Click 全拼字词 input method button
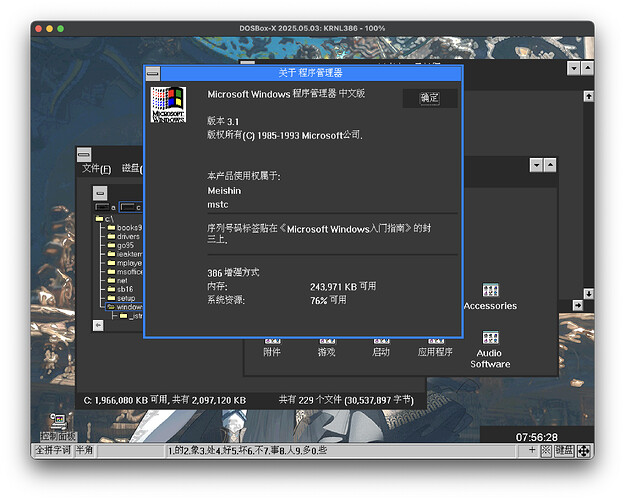 click(53, 451)
